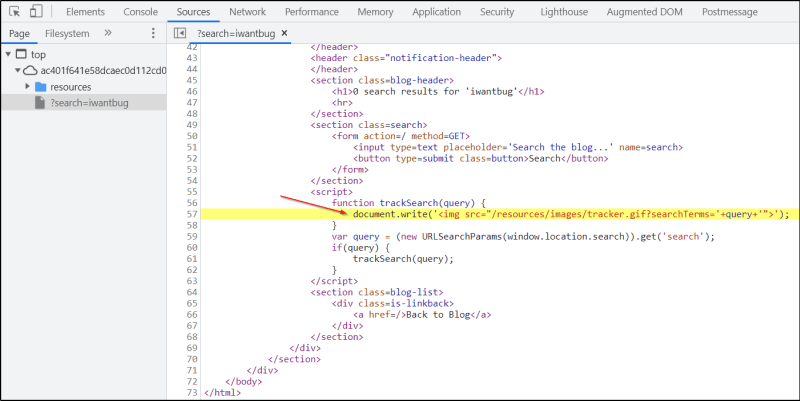Click the </form> closing tag line
This screenshot has width=800, height=401.
click(x=350, y=170)
